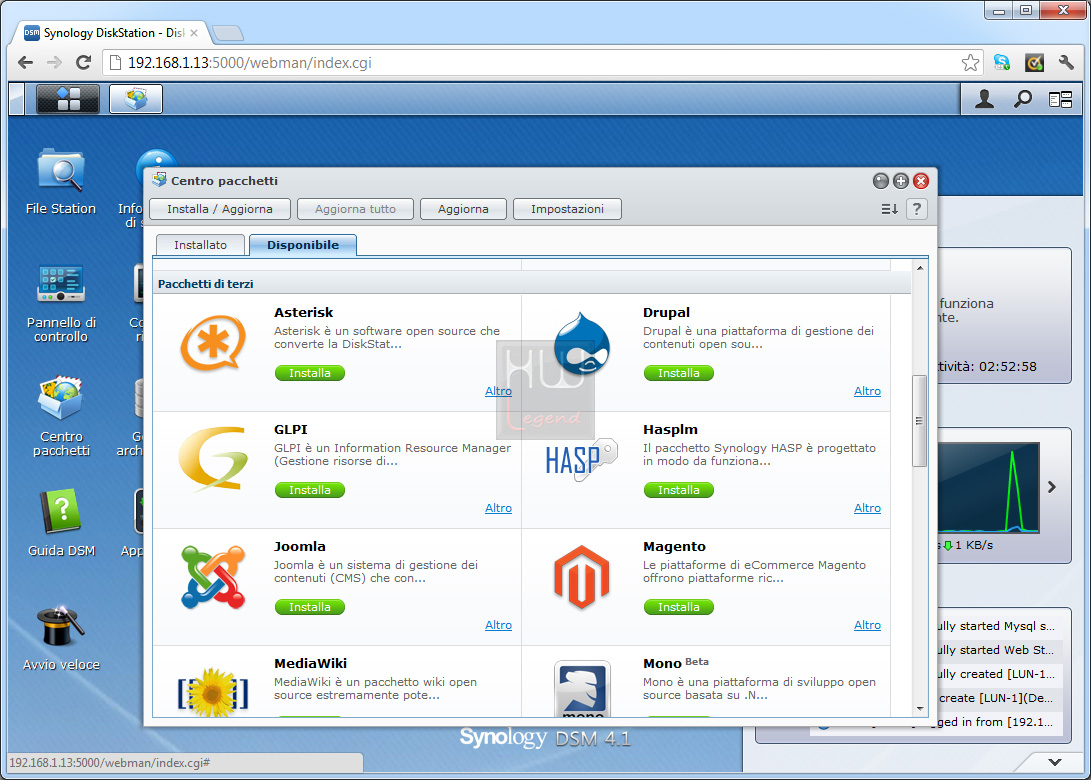Bookmark this page with star icon

[x=970, y=63]
